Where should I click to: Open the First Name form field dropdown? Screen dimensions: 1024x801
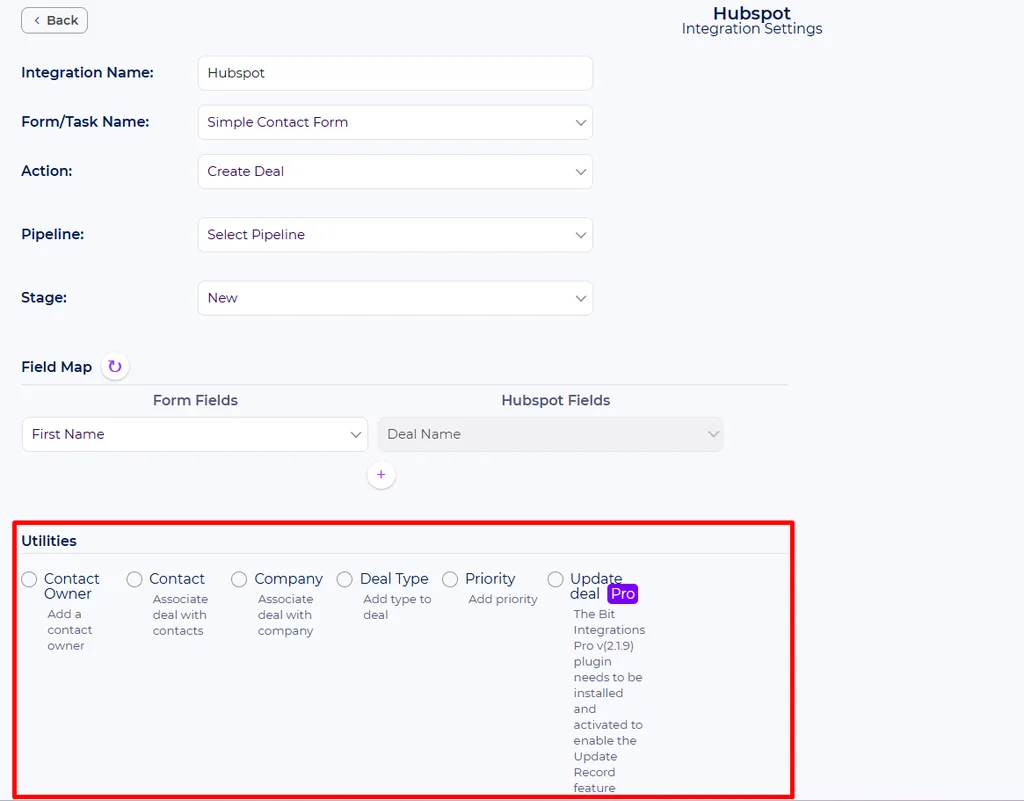tap(195, 434)
